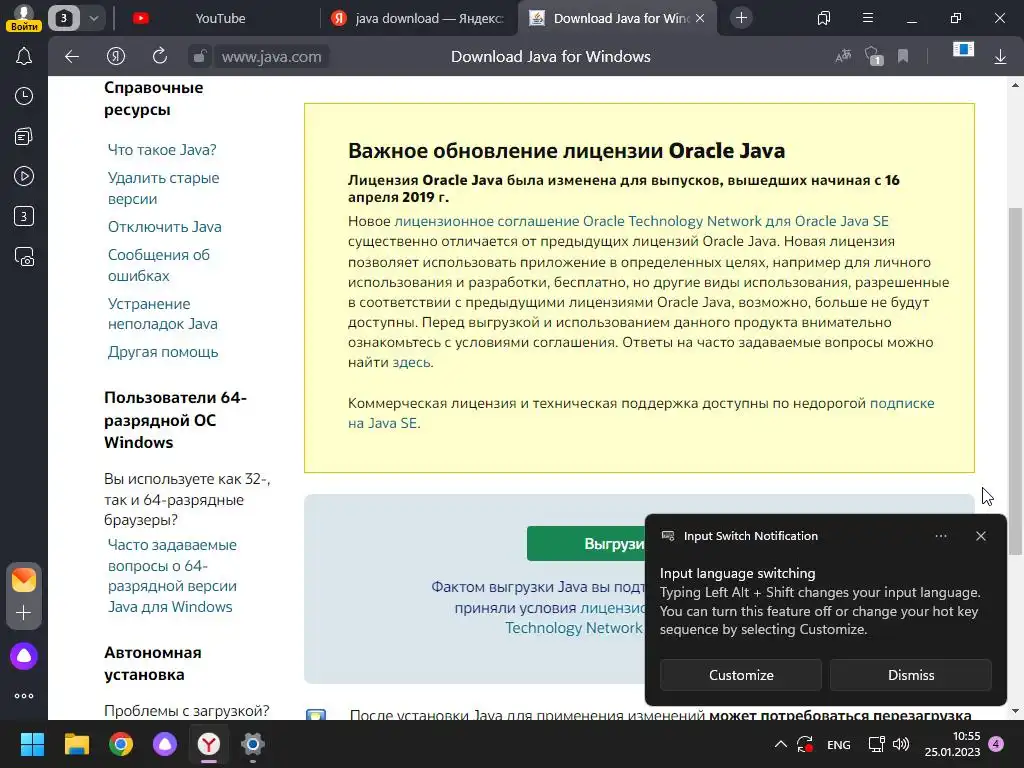Translate the page icon
The image size is (1024, 768).
(x=843, y=57)
